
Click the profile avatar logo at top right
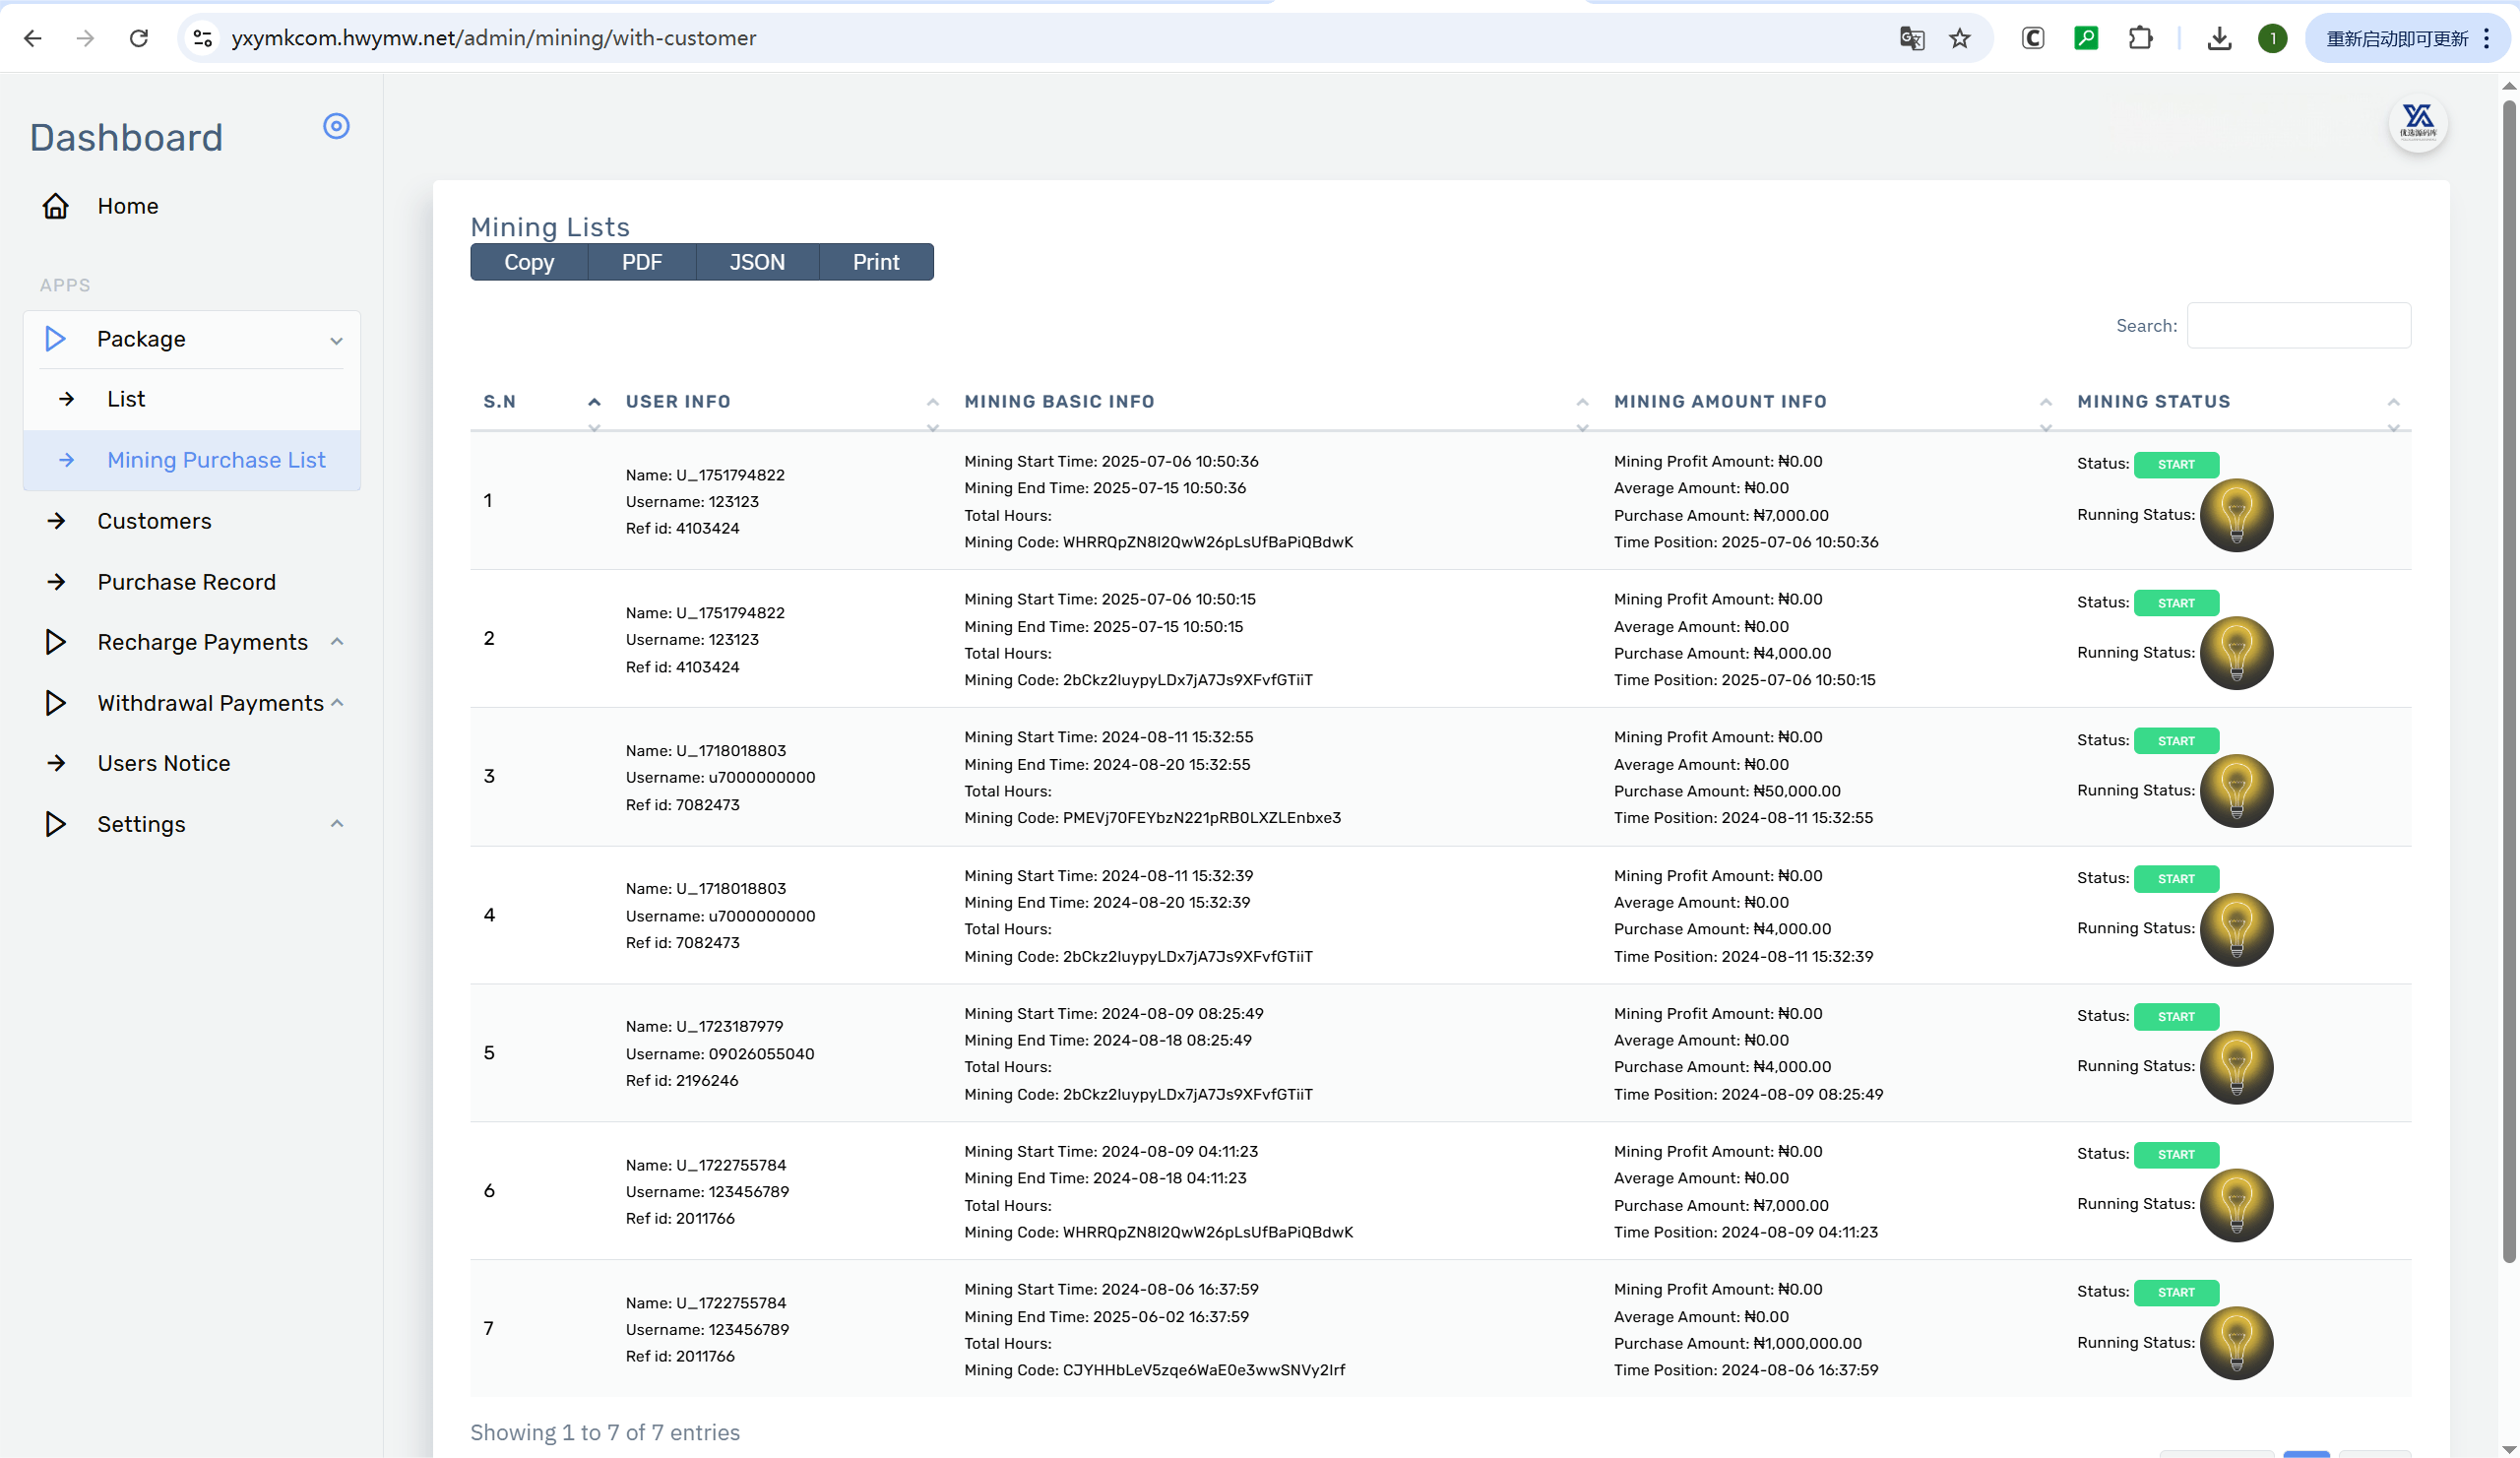coord(2417,123)
